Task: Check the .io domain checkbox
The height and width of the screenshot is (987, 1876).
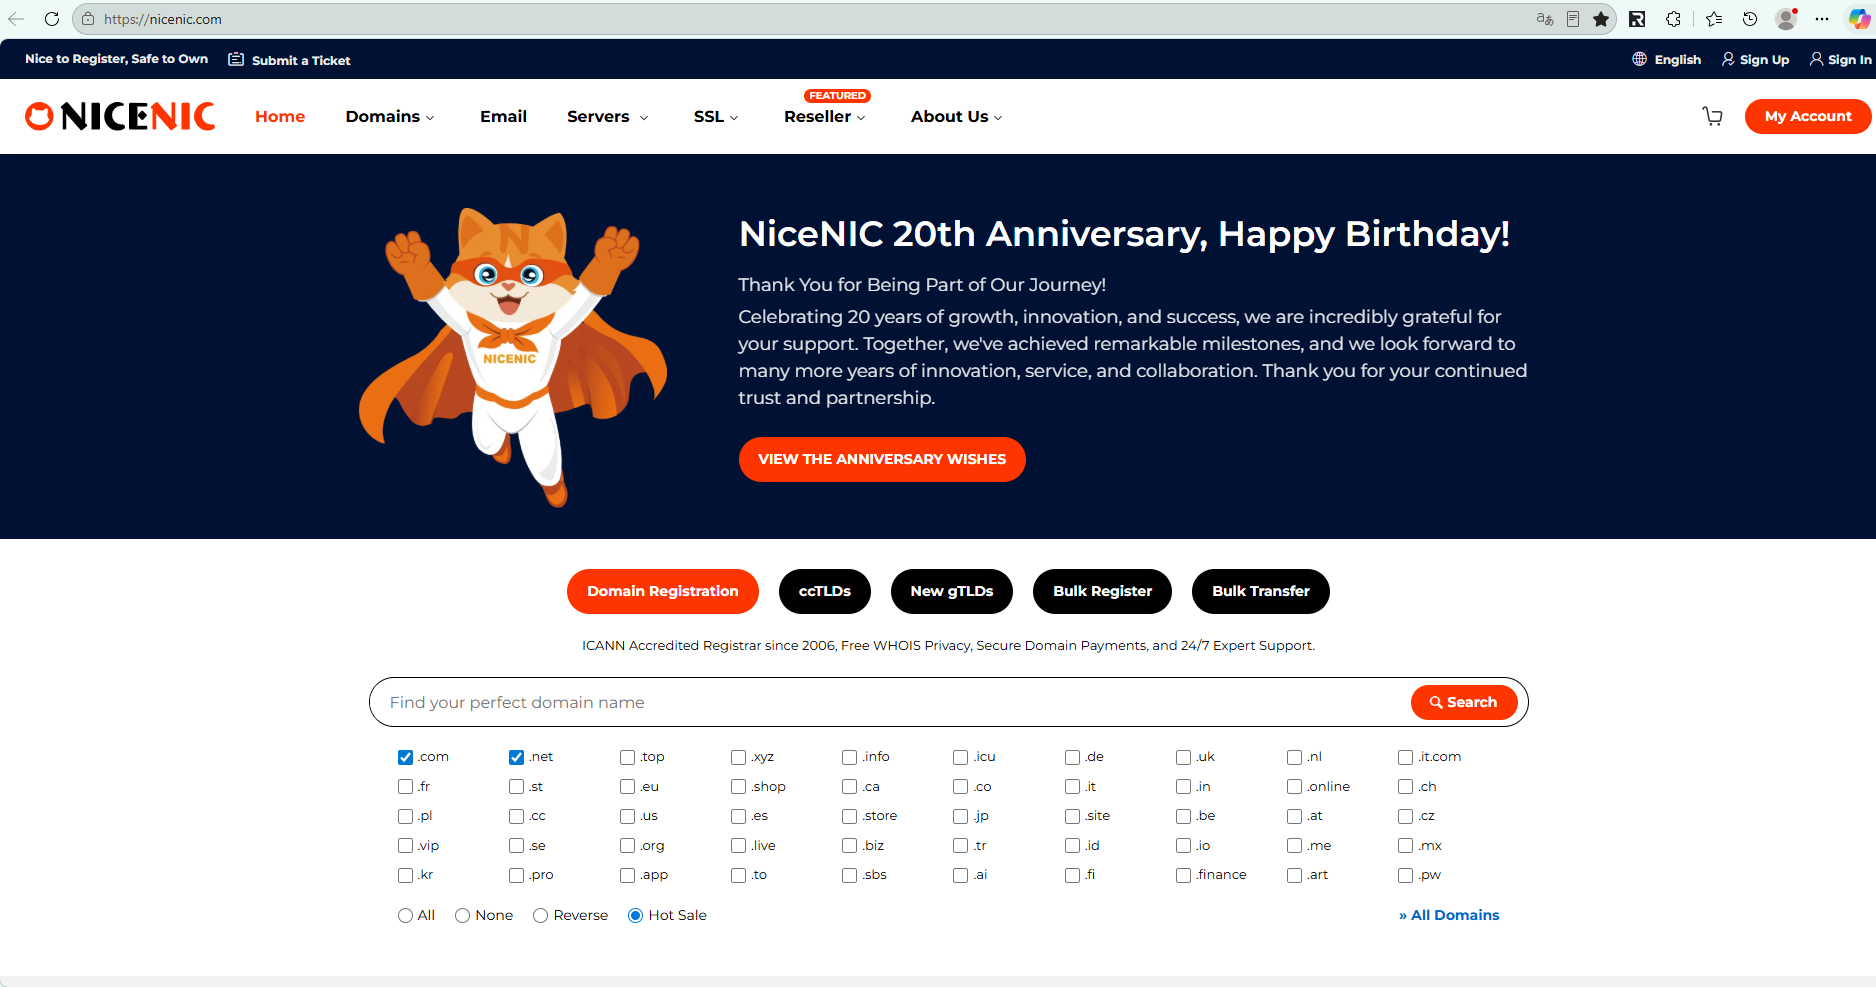Action: tap(1183, 846)
